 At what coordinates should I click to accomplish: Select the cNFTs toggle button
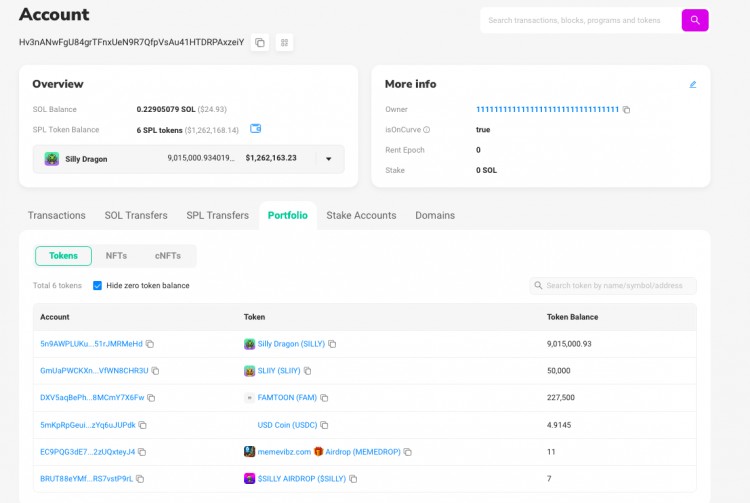click(x=167, y=256)
